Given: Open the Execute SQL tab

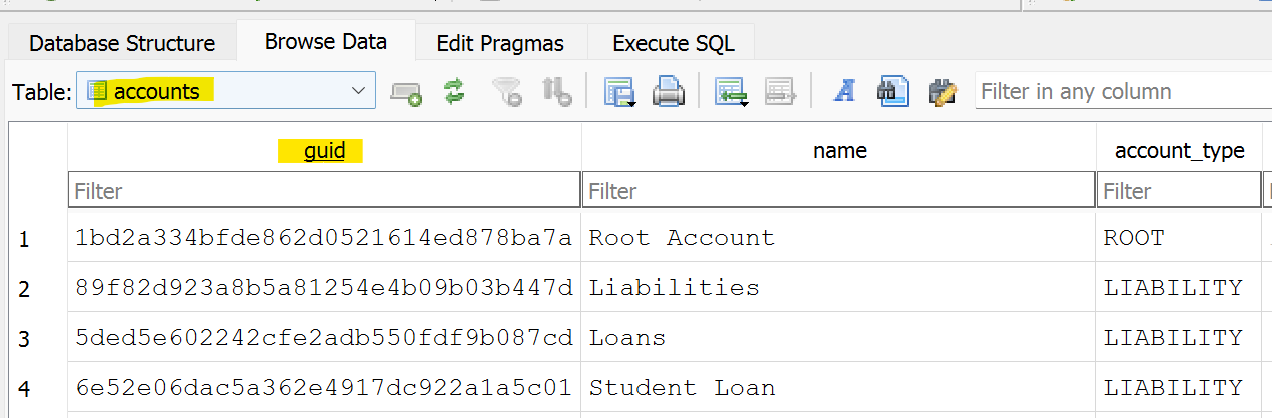Looking at the screenshot, I should coord(673,44).
